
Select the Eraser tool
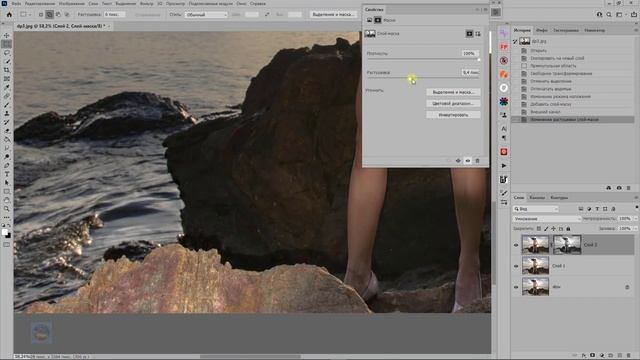pos(7,131)
